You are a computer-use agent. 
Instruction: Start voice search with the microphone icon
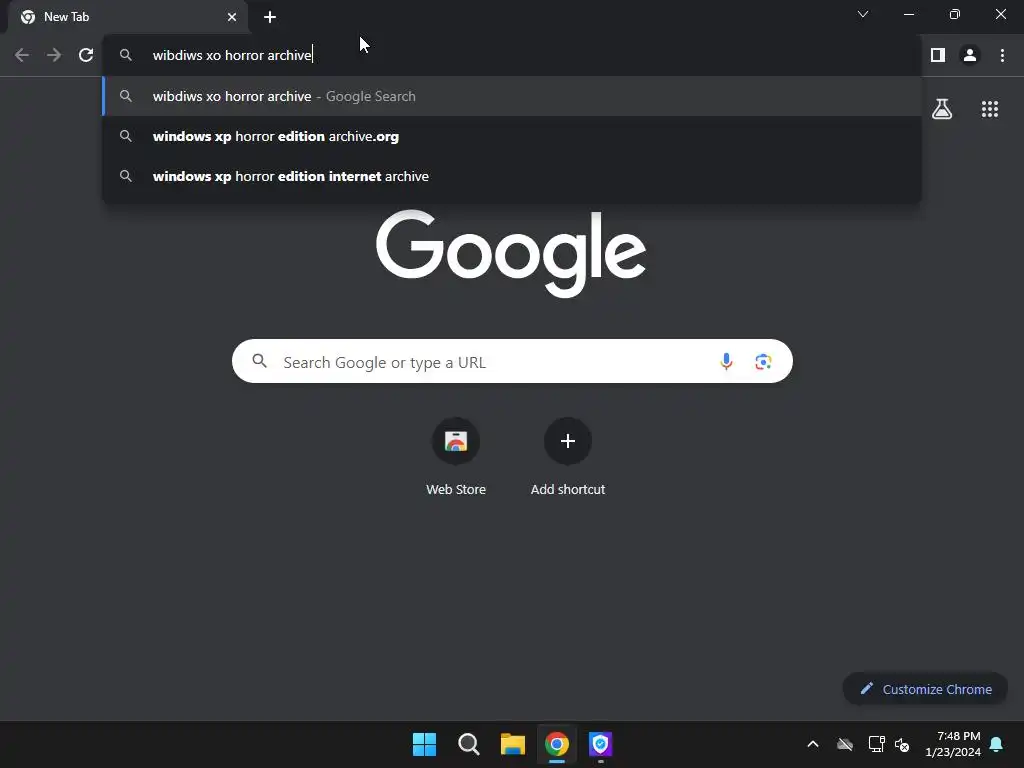[726, 361]
